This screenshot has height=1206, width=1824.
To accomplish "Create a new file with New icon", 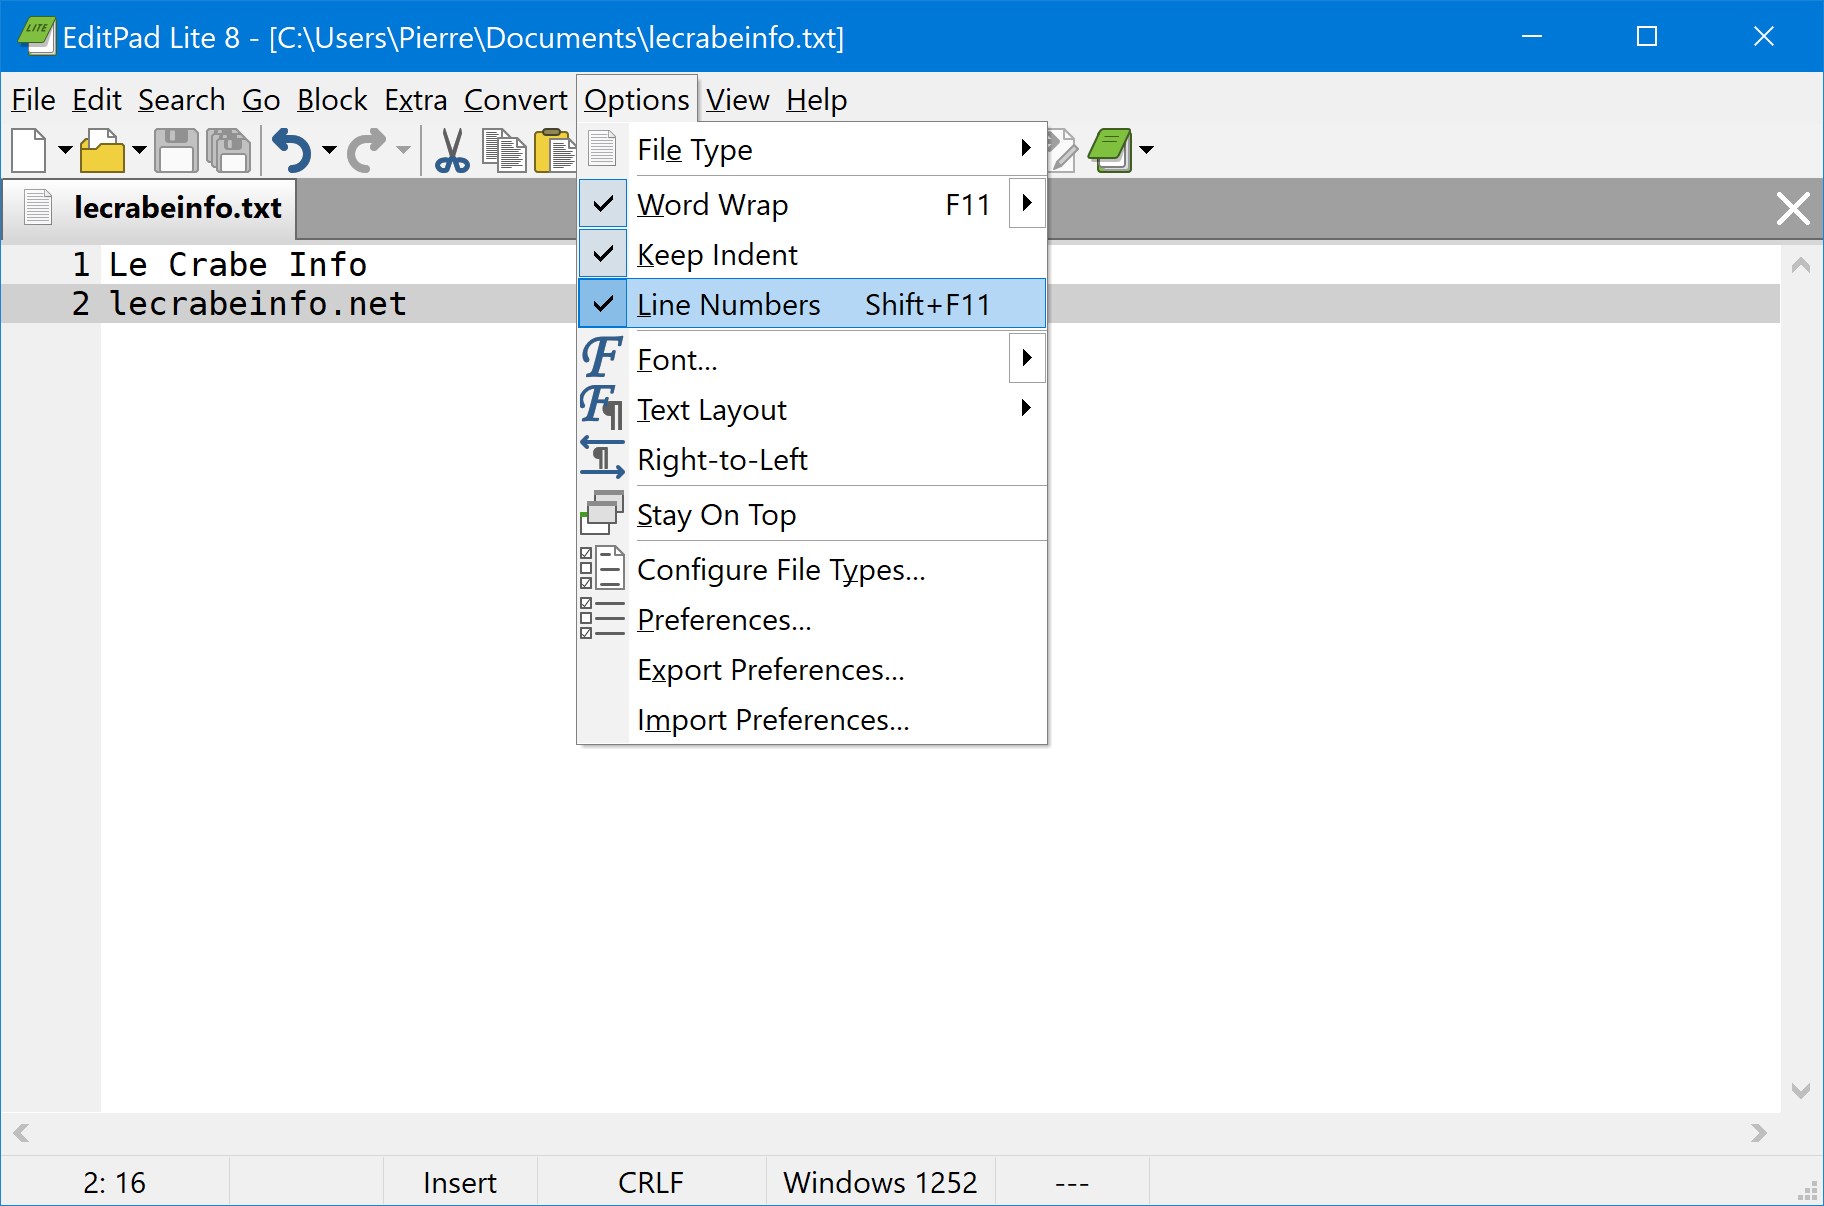I will [29, 151].
